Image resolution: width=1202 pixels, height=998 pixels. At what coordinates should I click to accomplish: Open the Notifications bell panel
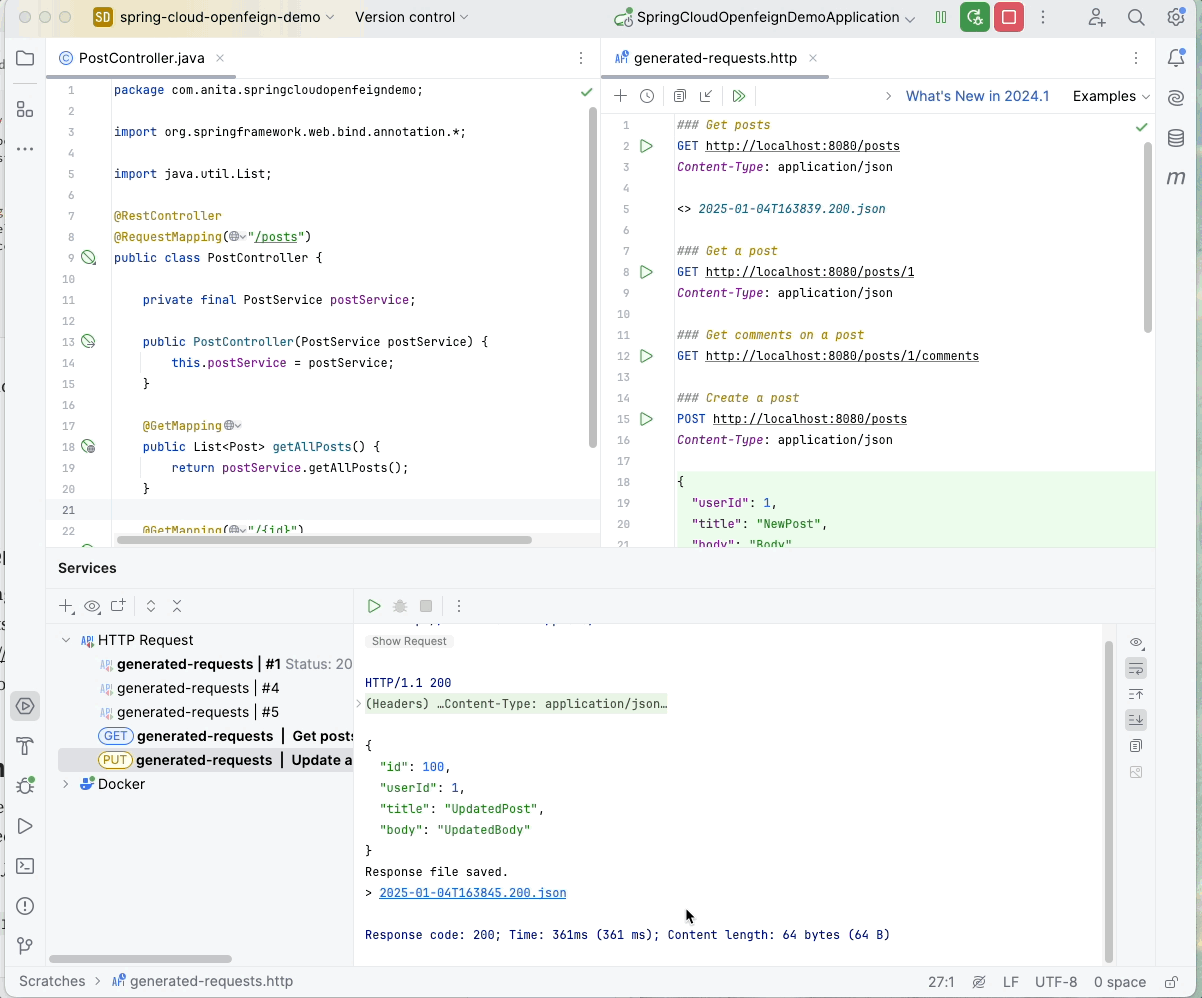click(x=1176, y=59)
